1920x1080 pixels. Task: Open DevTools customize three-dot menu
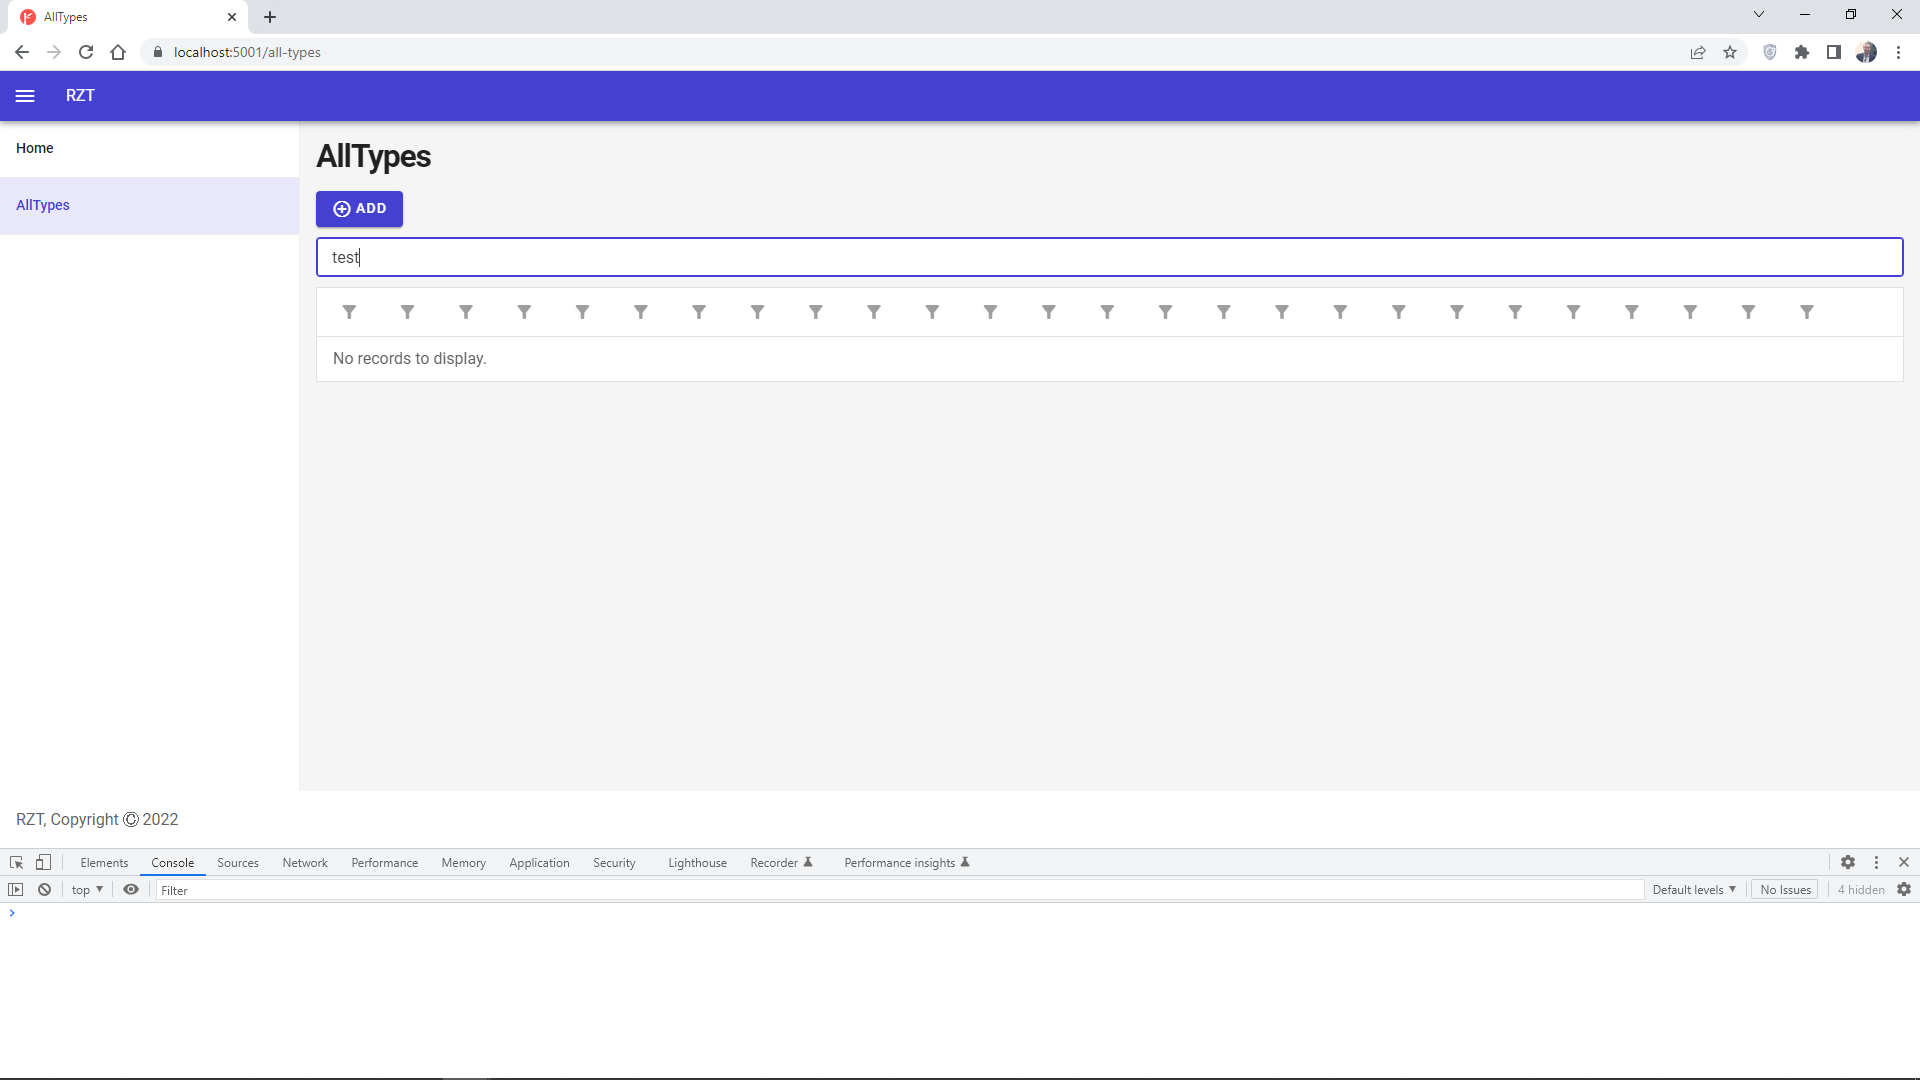(x=1876, y=862)
